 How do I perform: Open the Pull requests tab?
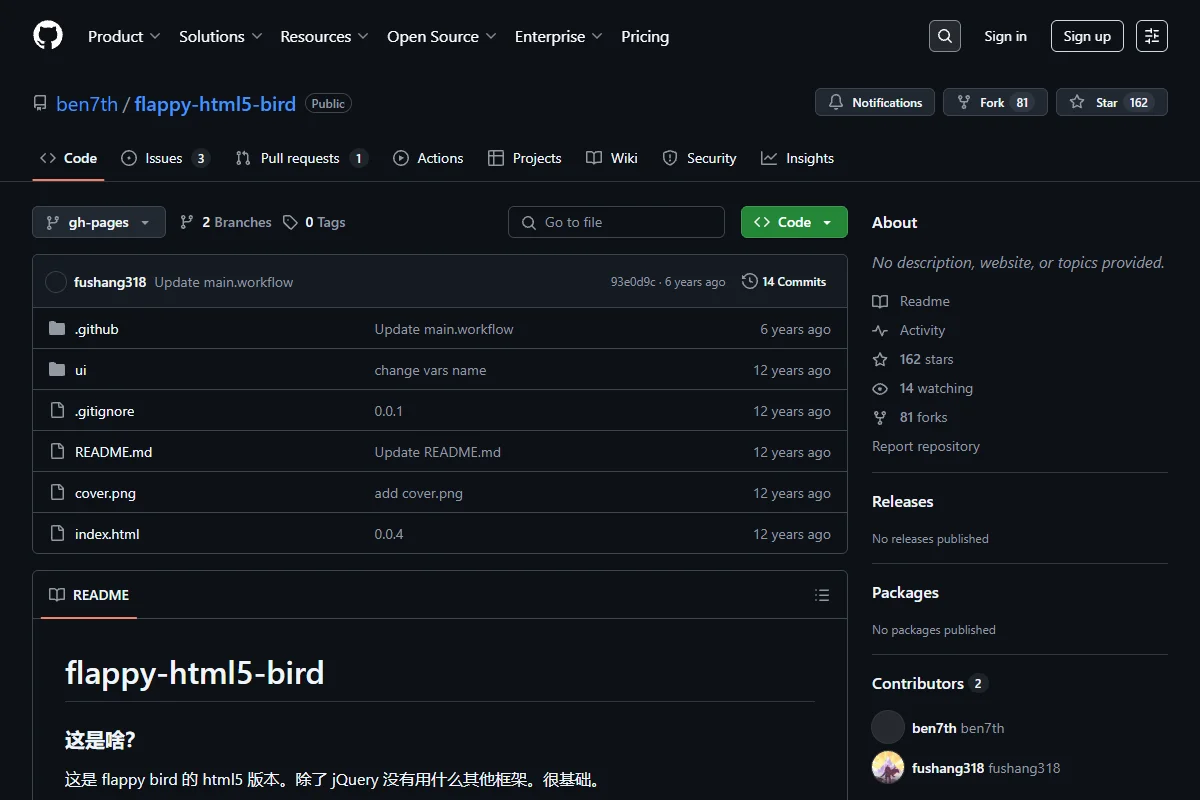[301, 158]
